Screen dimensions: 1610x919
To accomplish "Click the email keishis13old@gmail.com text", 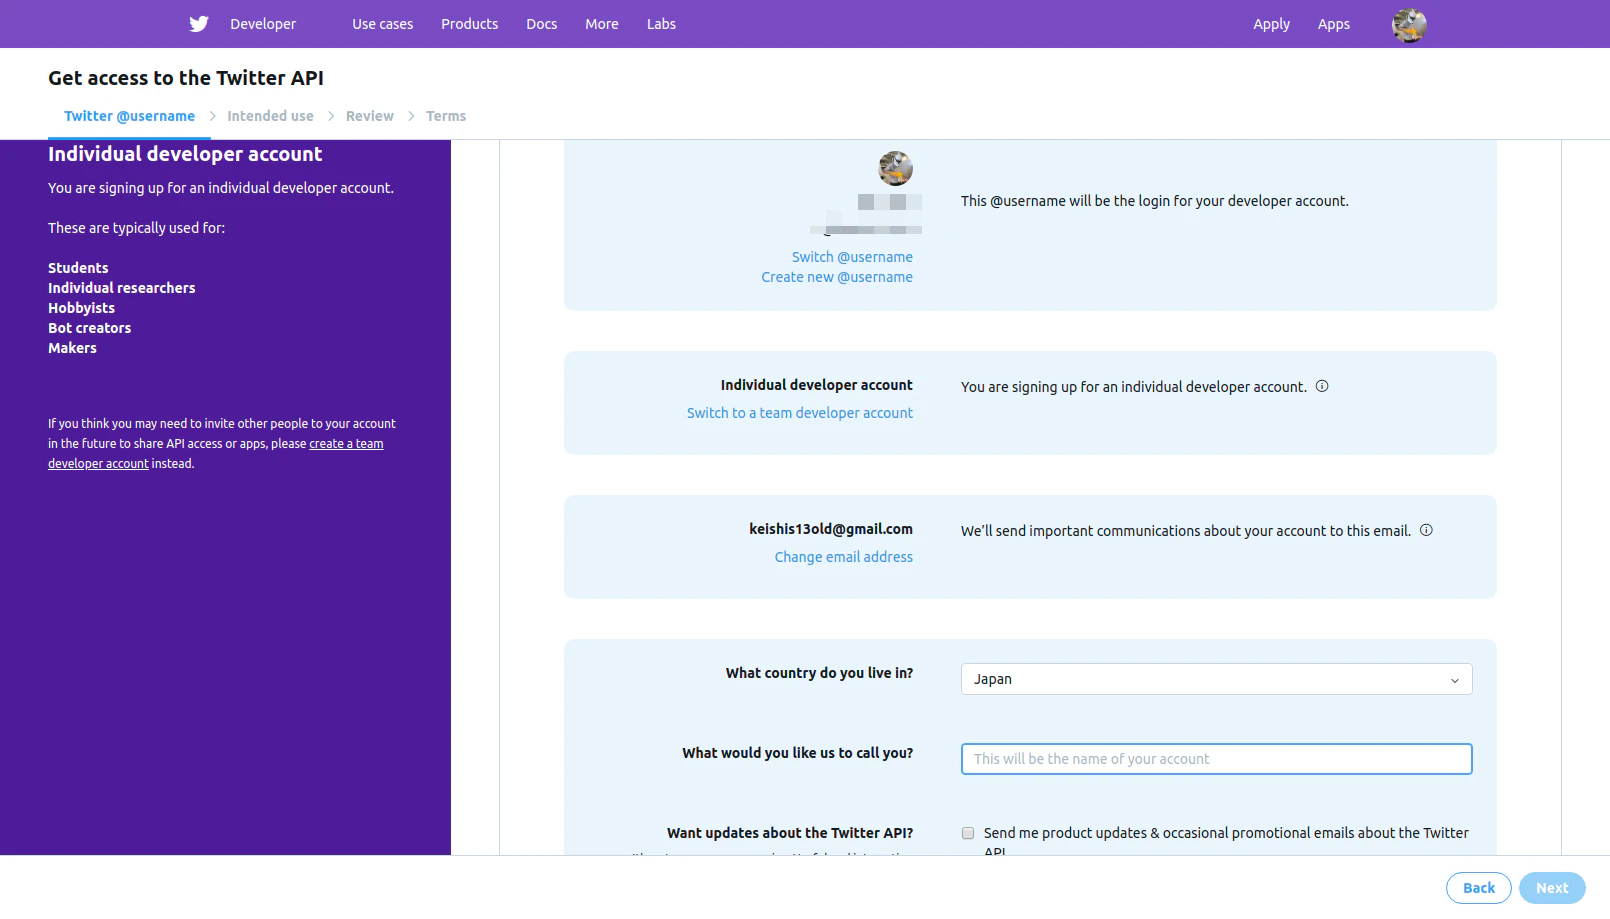I will (x=830, y=529).
